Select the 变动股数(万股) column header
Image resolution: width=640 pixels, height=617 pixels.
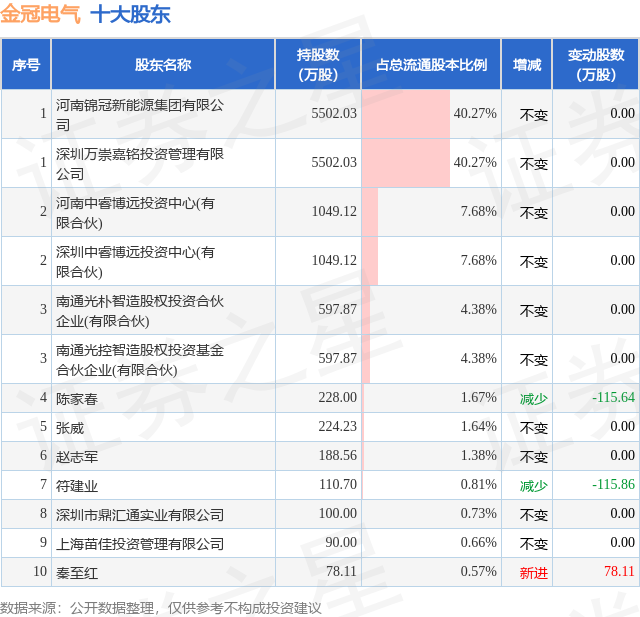tap(596, 64)
